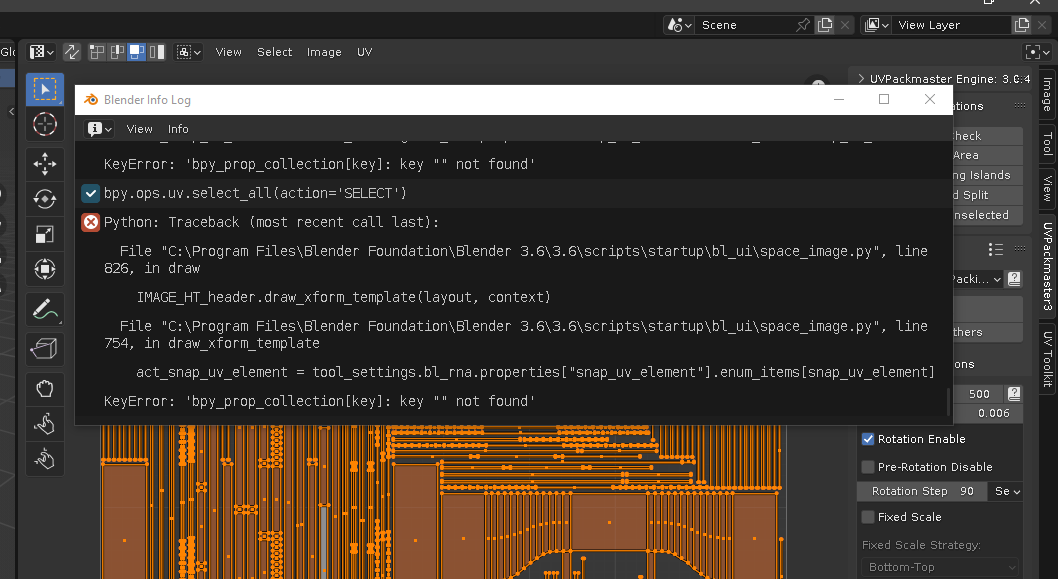Image resolution: width=1058 pixels, height=579 pixels.
Task: Open the Image menu
Action: 324,52
